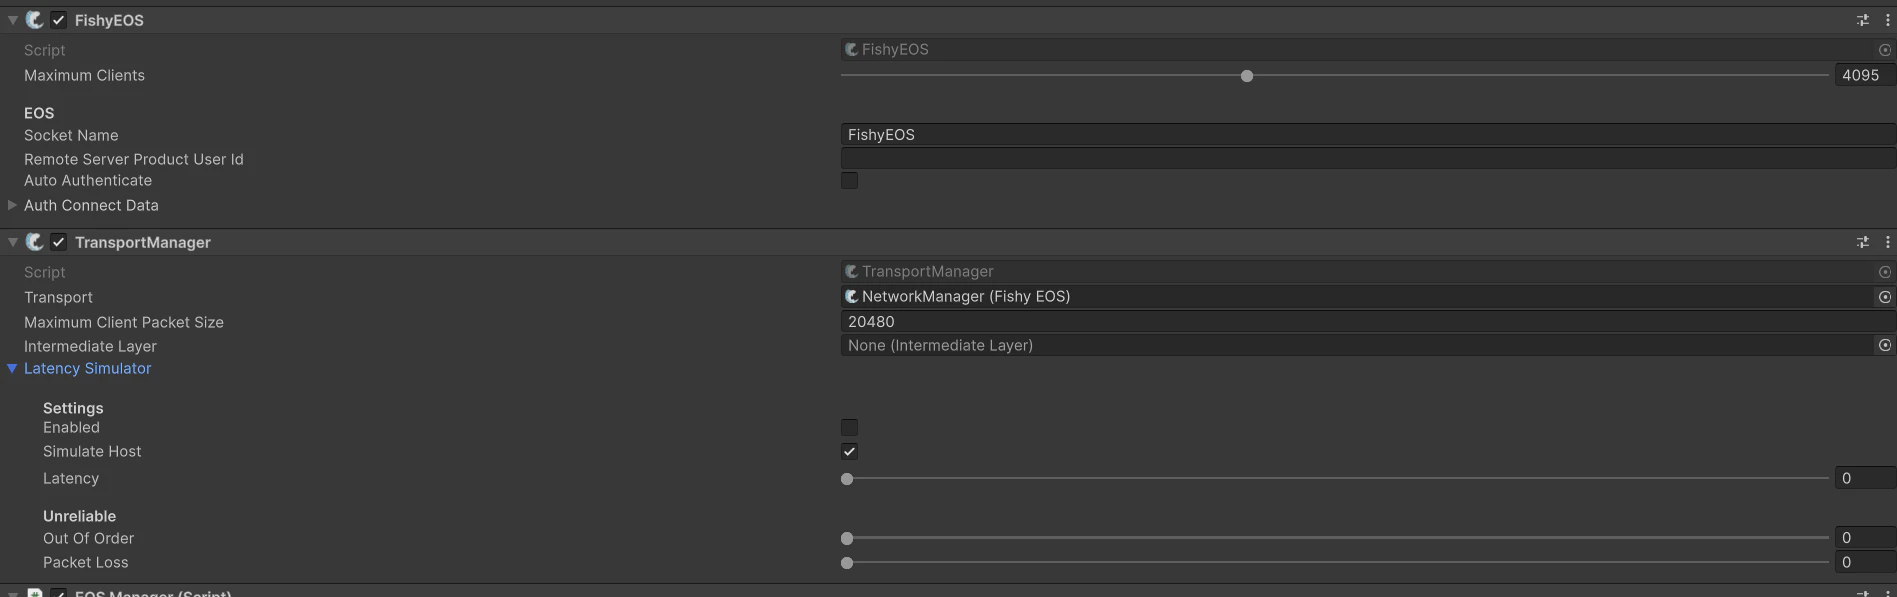Disable the TransportManager component checkbox
Image resolution: width=1897 pixels, height=597 pixels.
(59, 242)
